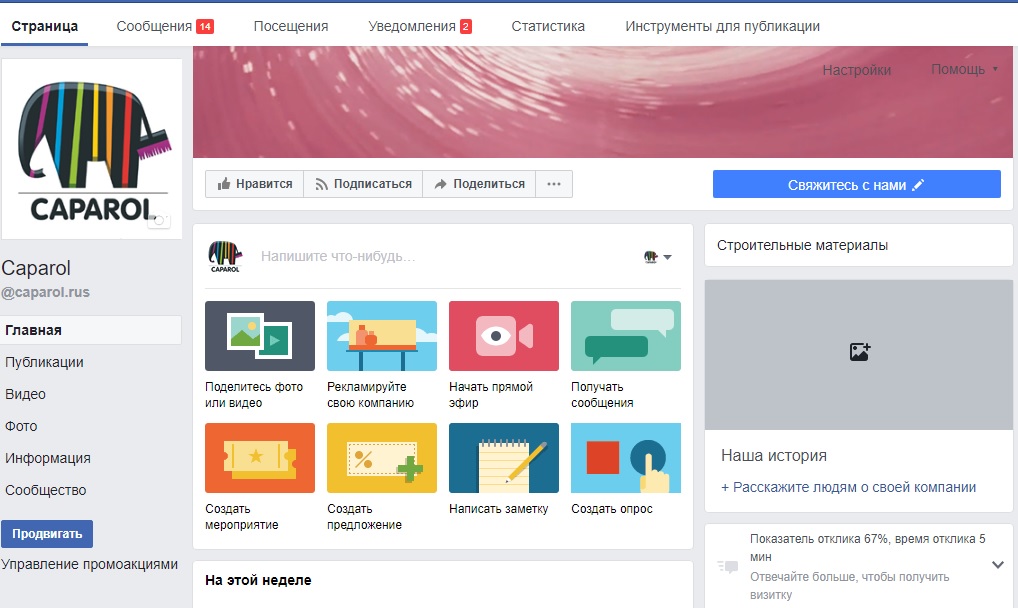Click the Нравится like button
1018x608 pixels.
(254, 184)
